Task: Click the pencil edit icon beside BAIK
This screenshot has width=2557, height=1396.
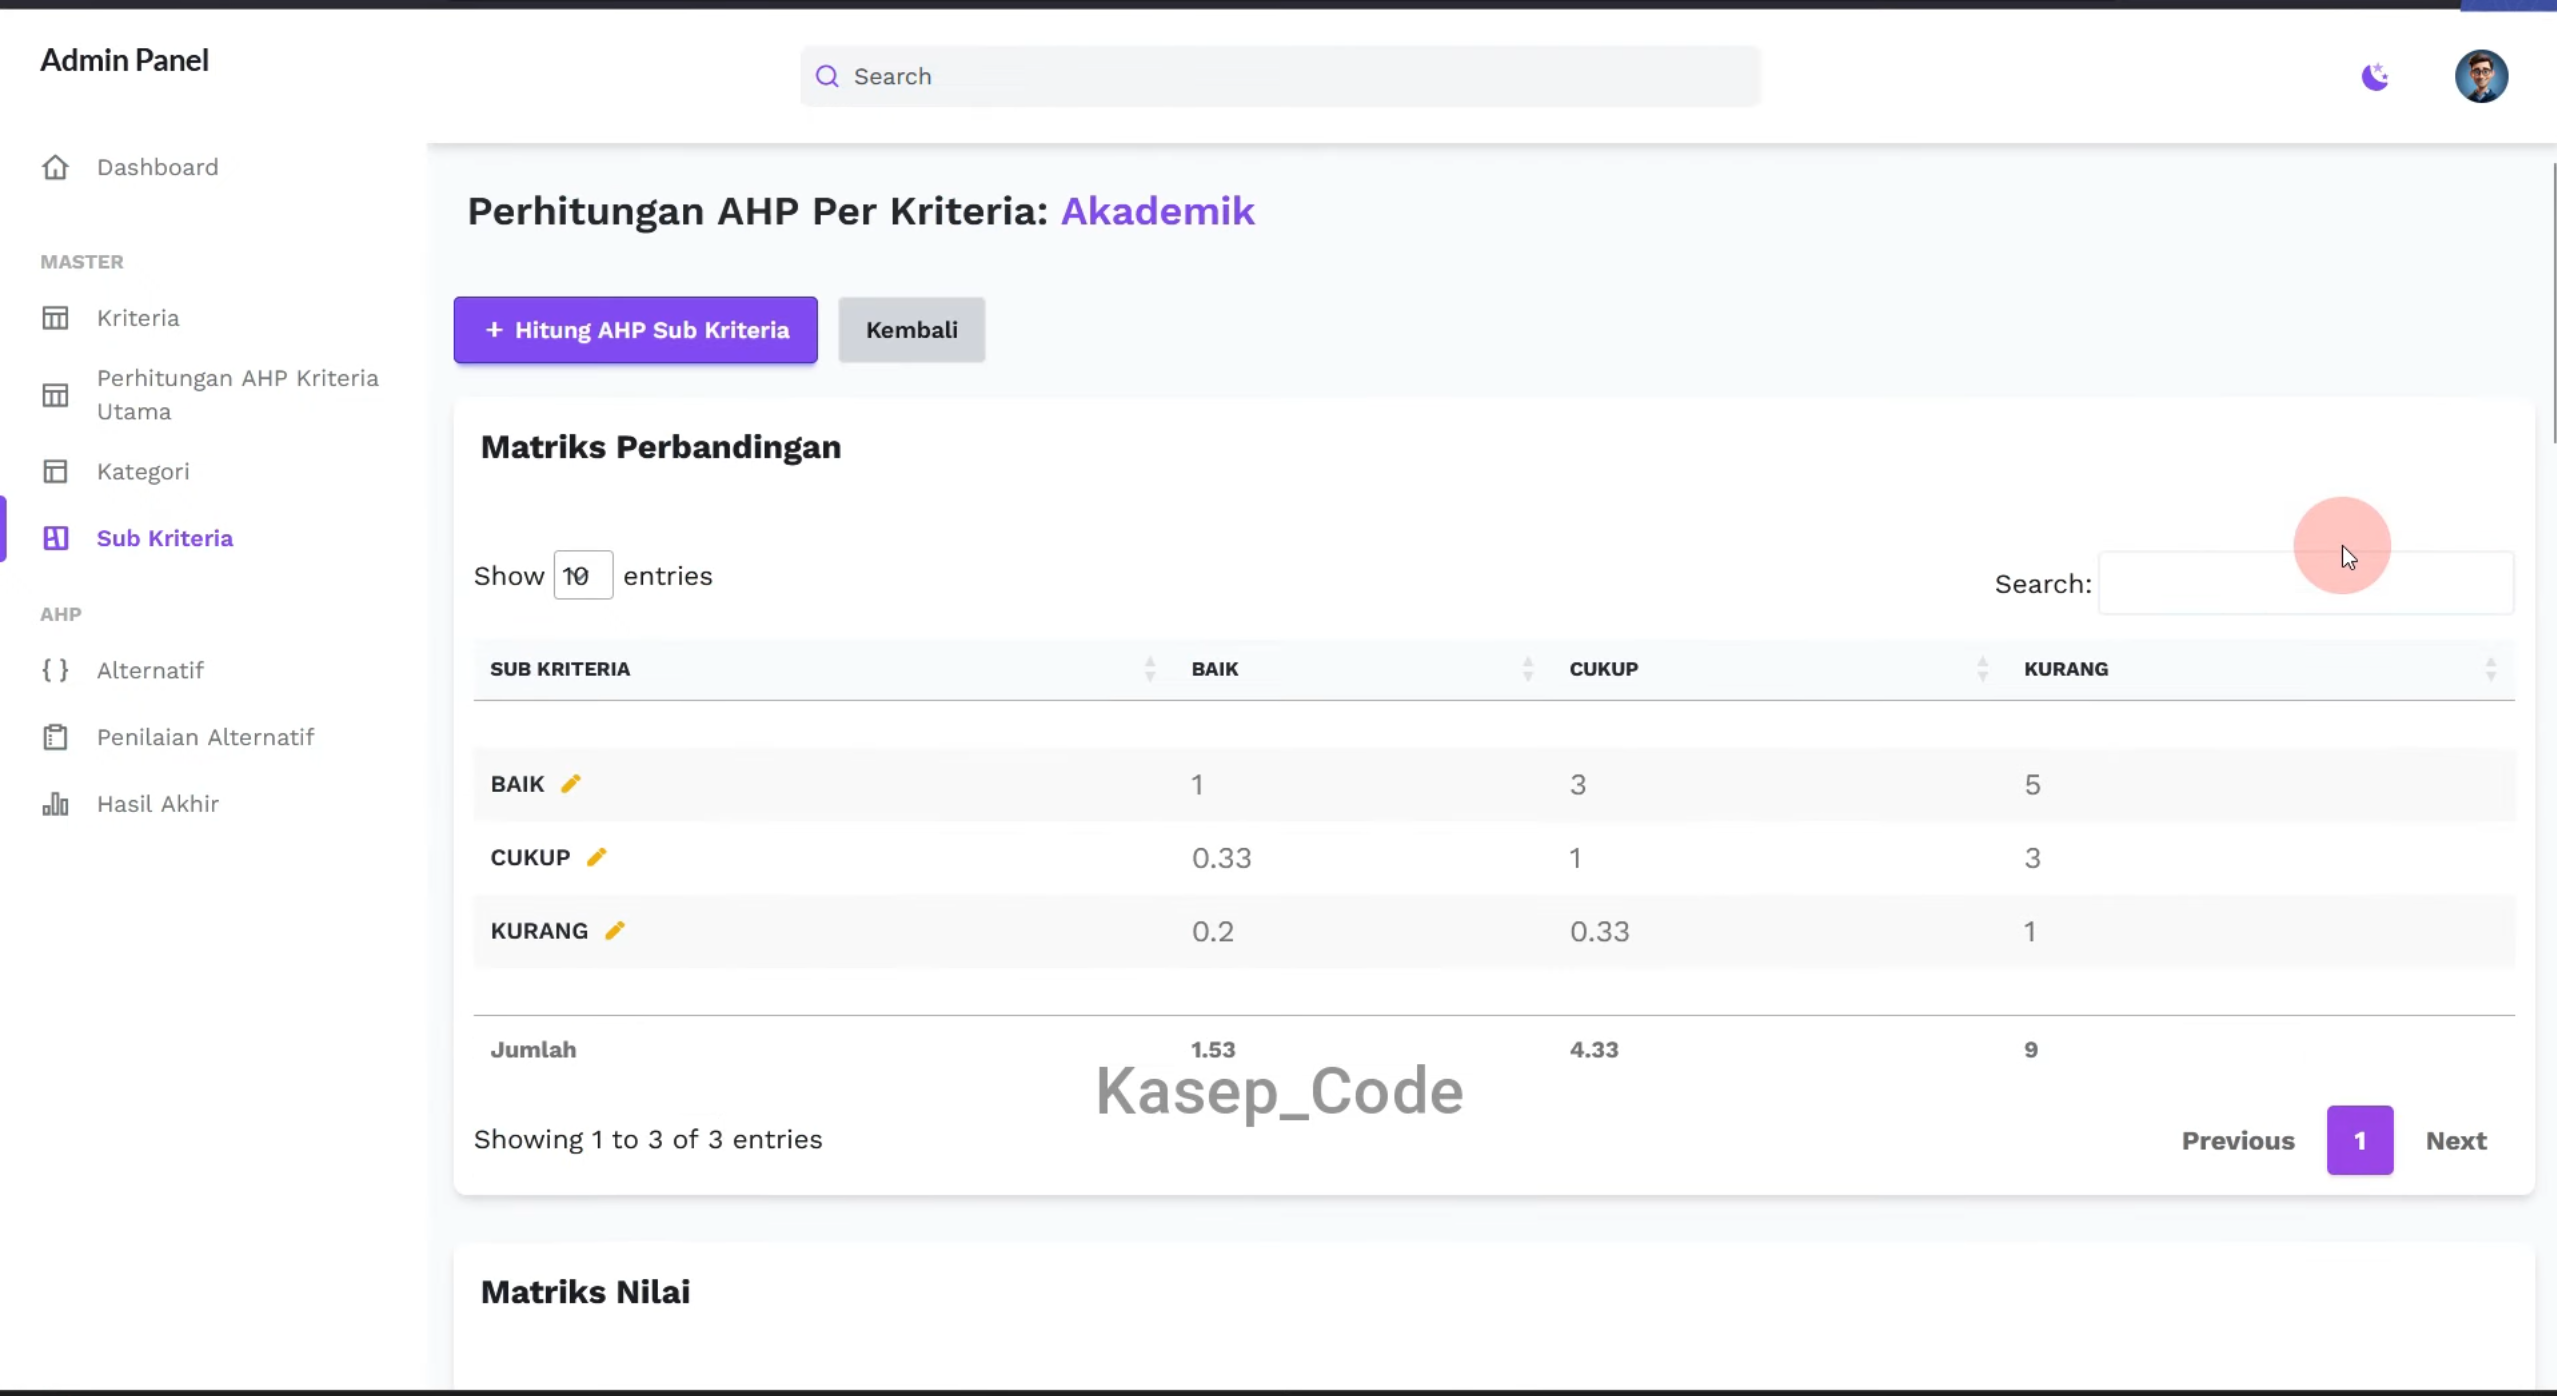Action: [570, 784]
